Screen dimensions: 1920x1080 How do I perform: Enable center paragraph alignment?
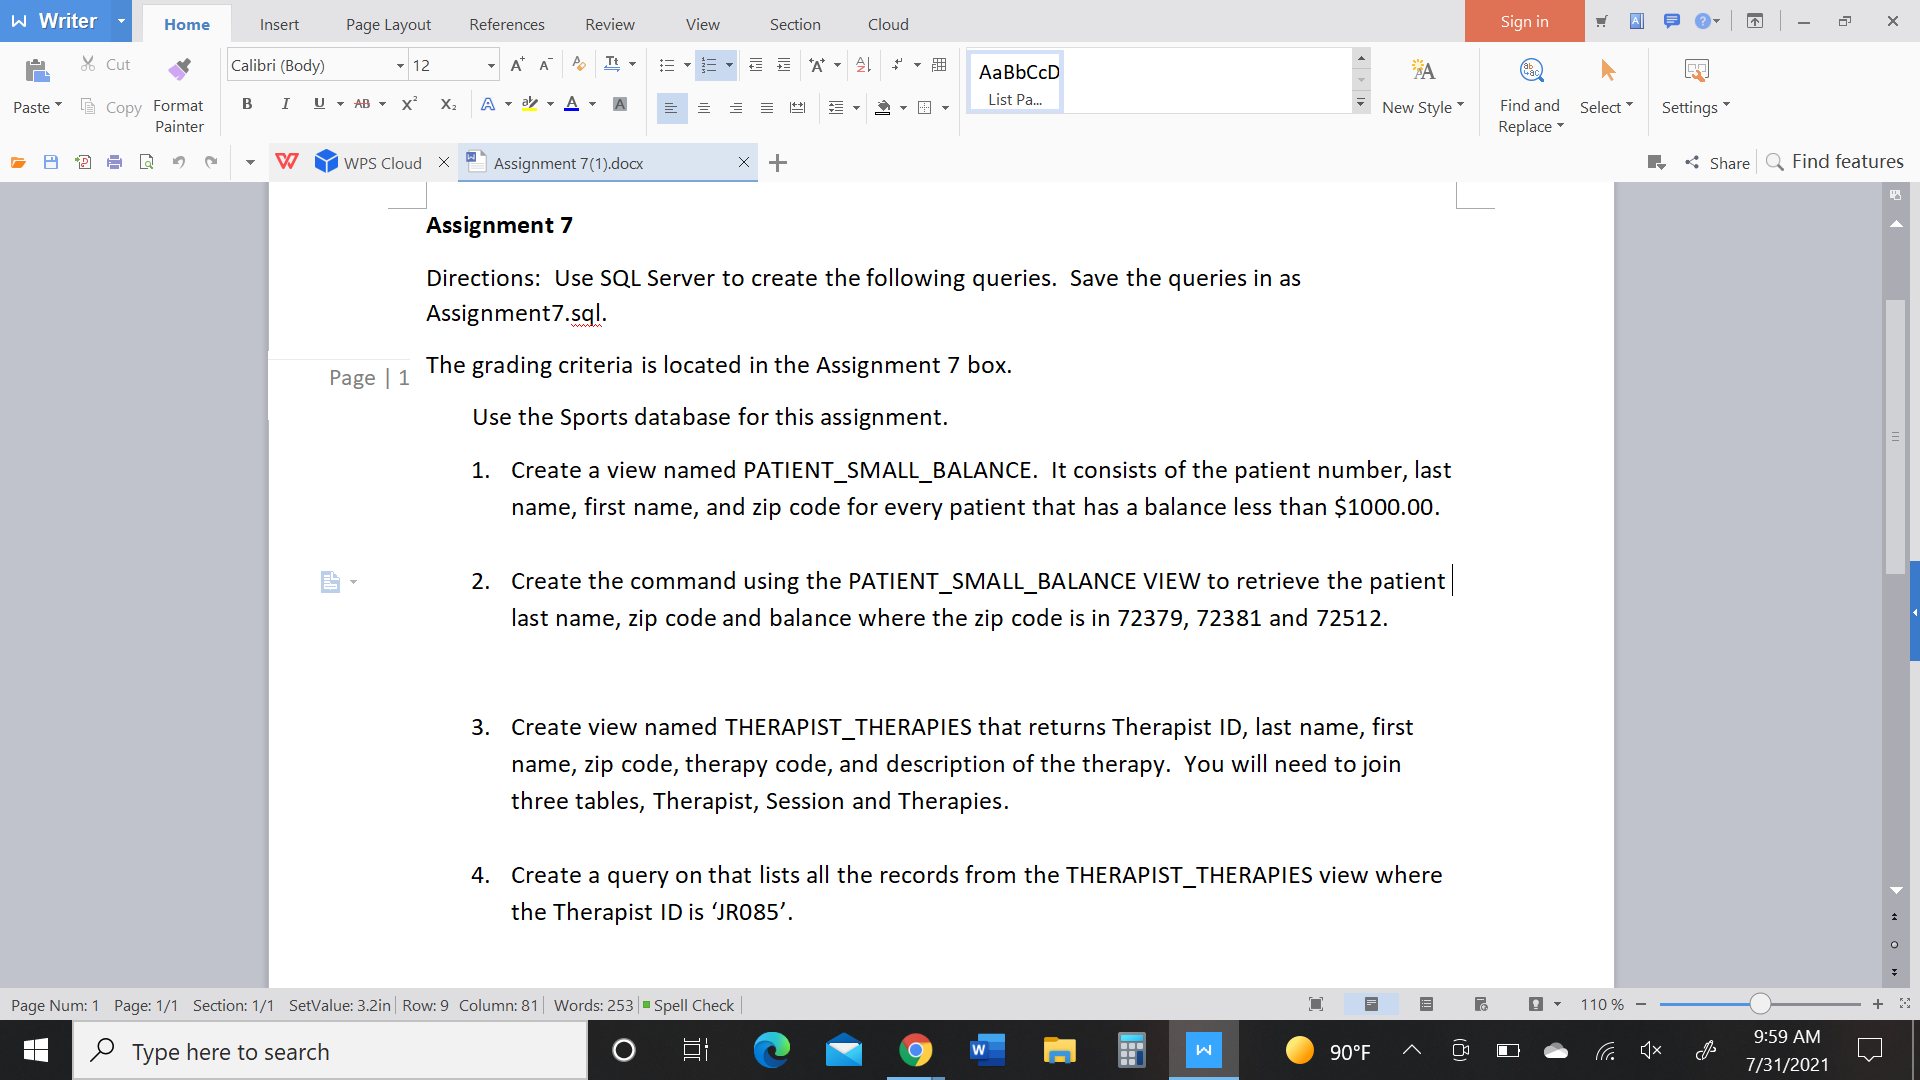point(705,108)
